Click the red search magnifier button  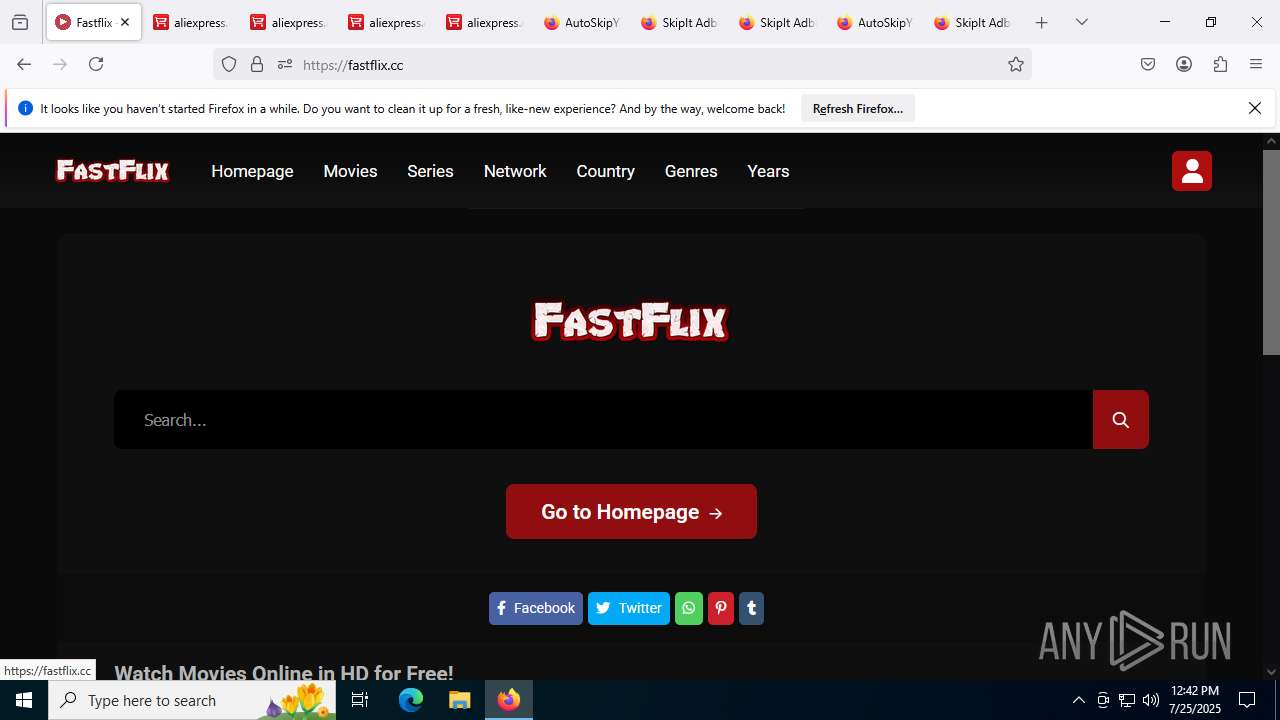pyautogui.click(x=1120, y=420)
